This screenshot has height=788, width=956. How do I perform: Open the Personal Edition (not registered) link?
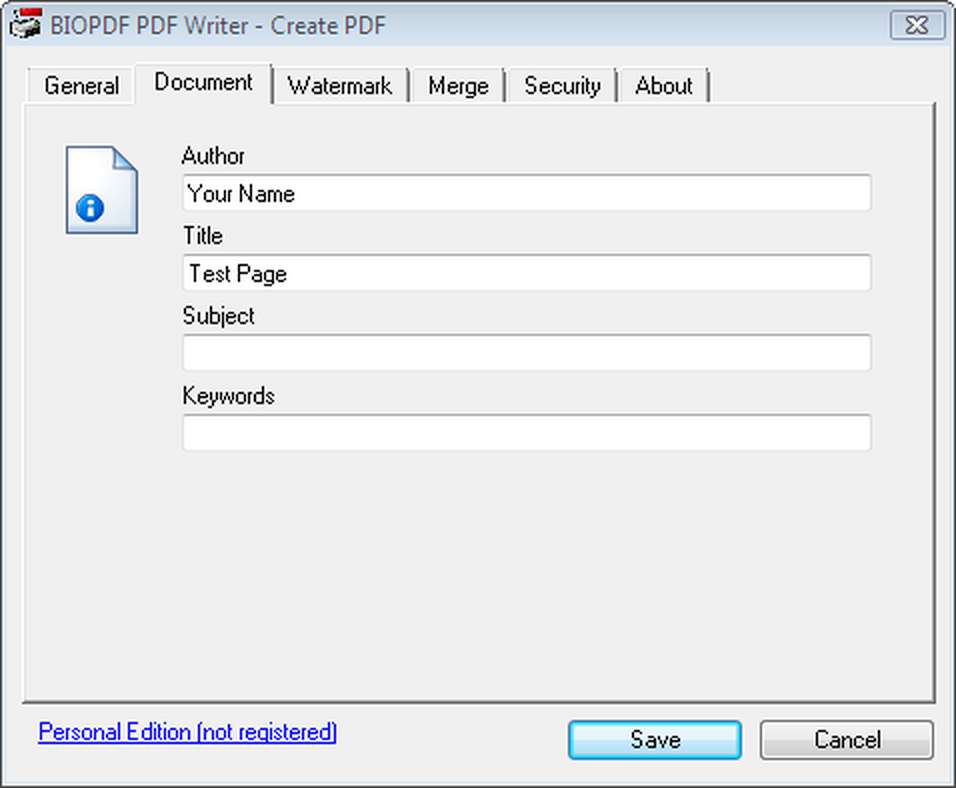[188, 732]
